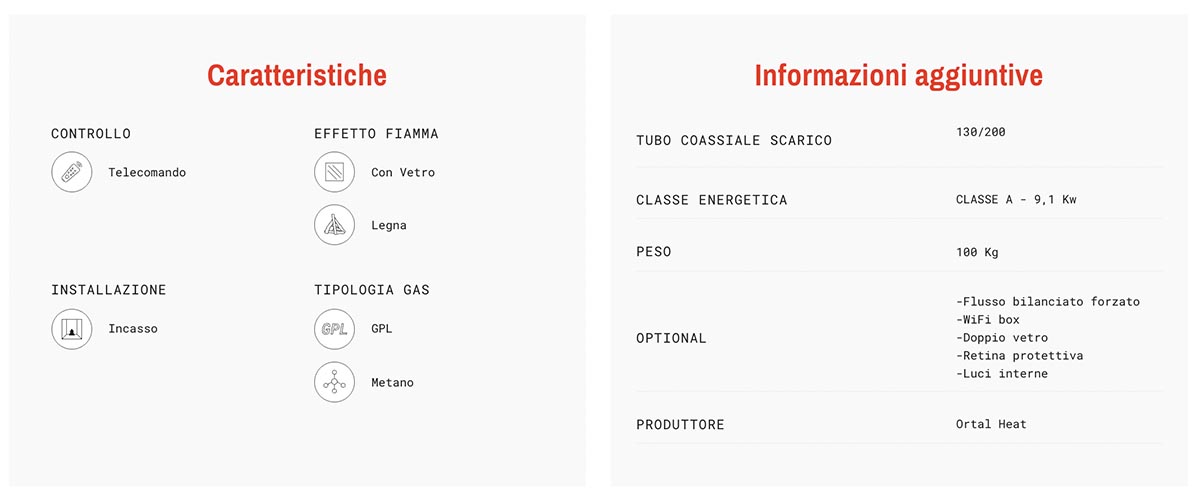Click the Incasso text label
Image resolution: width=1200 pixels, height=500 pixels.
pyautogui.click(x=133, y=329)
